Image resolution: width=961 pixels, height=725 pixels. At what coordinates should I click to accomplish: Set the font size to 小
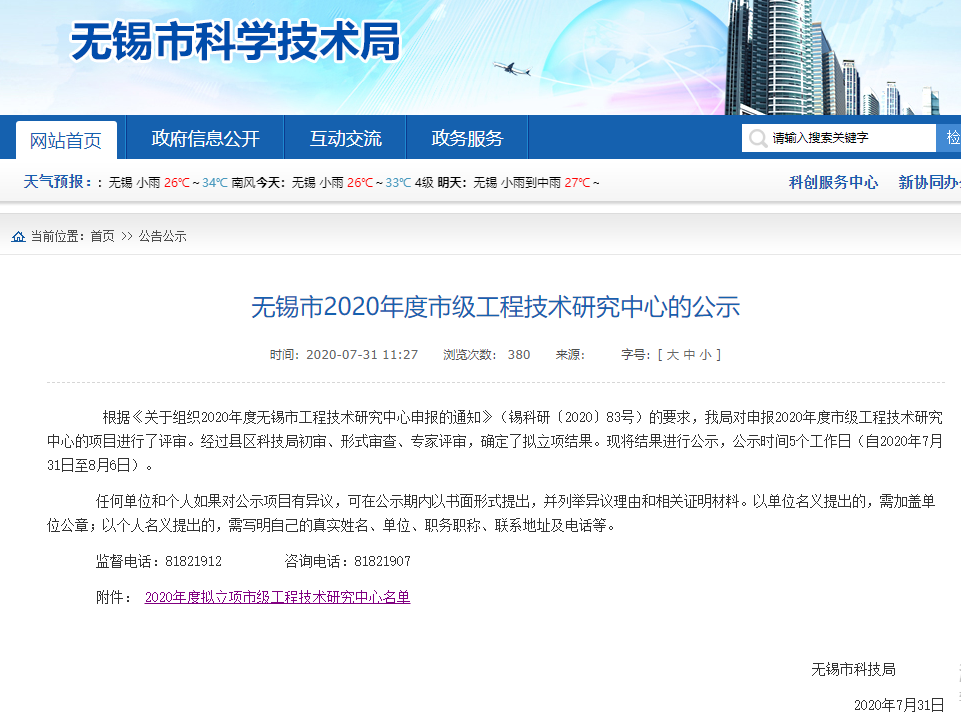tap(705, 355)
